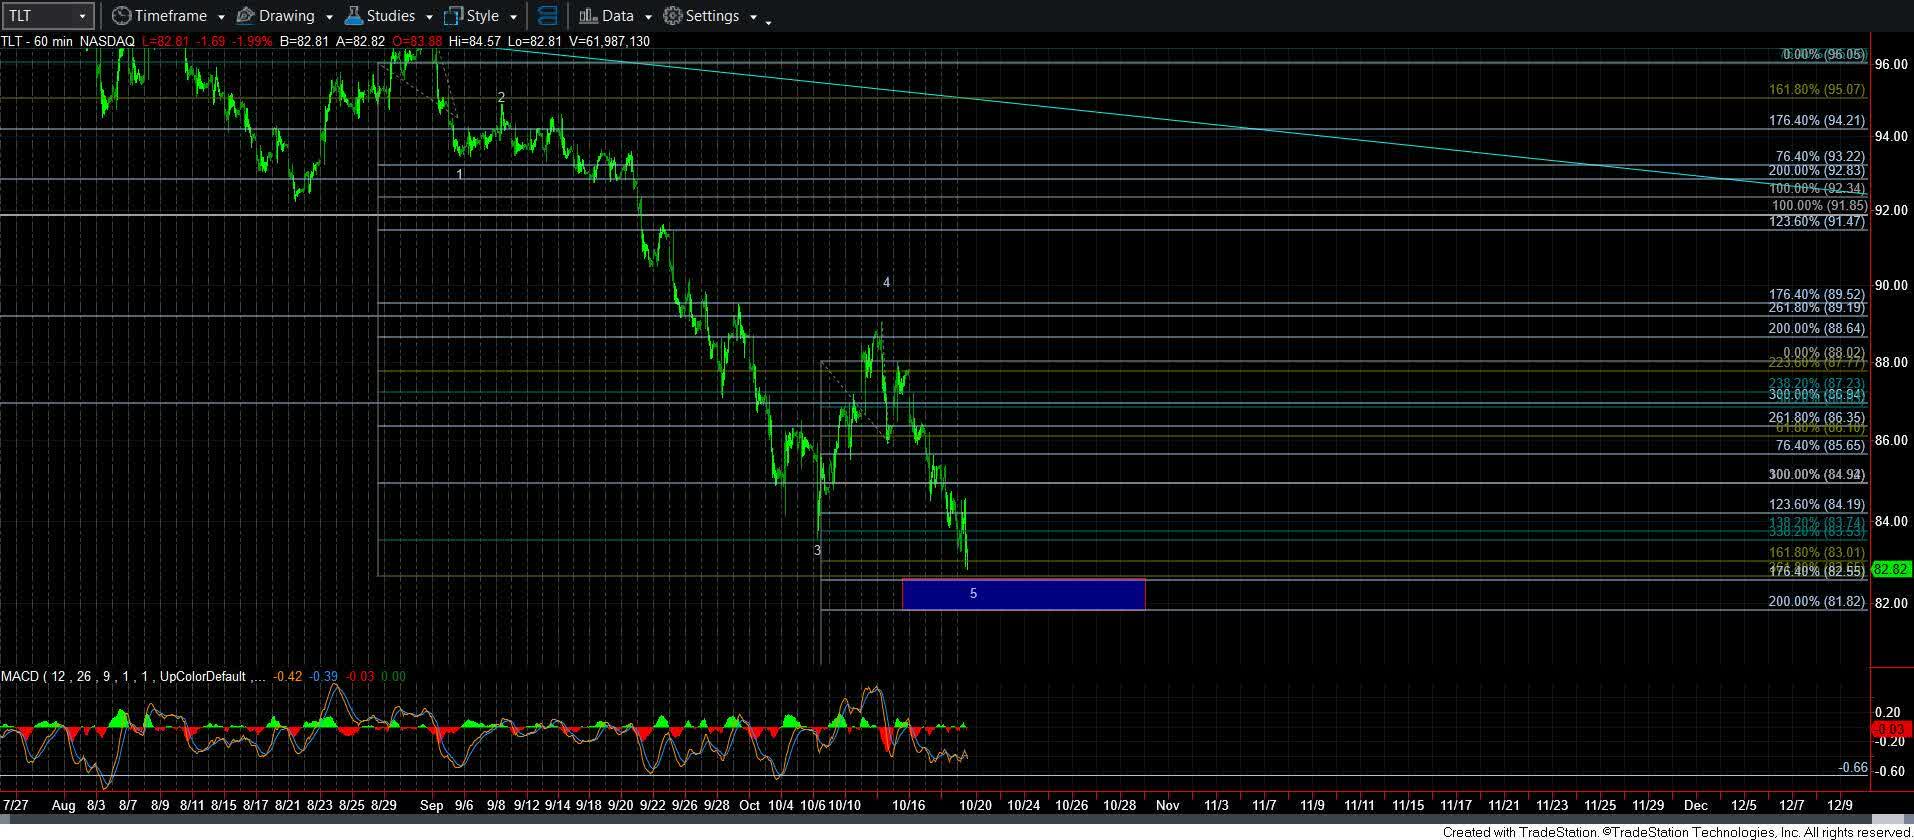Open the toolbar overflow options arrow
The height and width of the screenshot is (840, 1914).
click(x=768, y=21)
